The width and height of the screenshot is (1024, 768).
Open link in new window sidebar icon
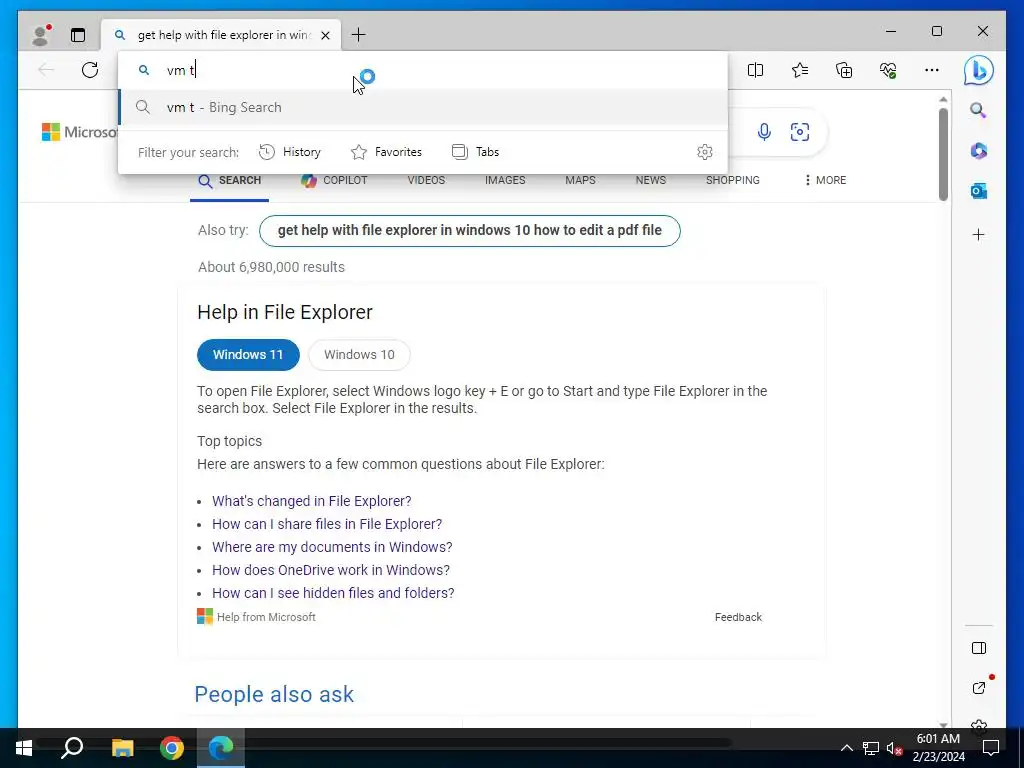point(978,688)
